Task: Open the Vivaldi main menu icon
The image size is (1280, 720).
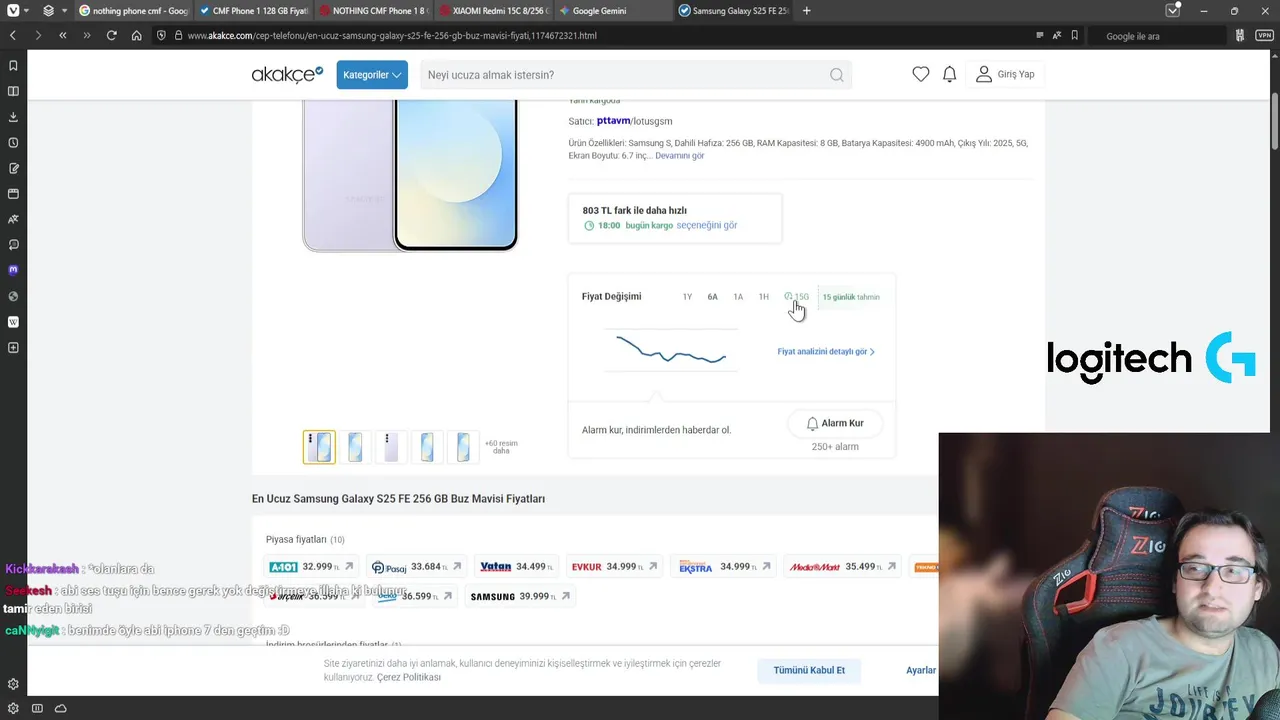Action: (12, 11)
